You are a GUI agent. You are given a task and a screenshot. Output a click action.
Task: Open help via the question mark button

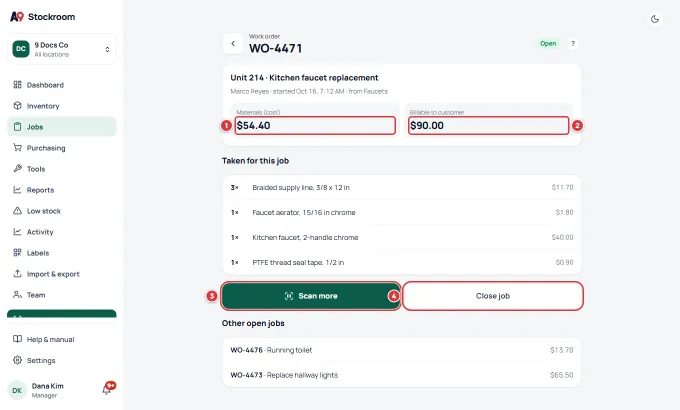(x=573, y=43)
